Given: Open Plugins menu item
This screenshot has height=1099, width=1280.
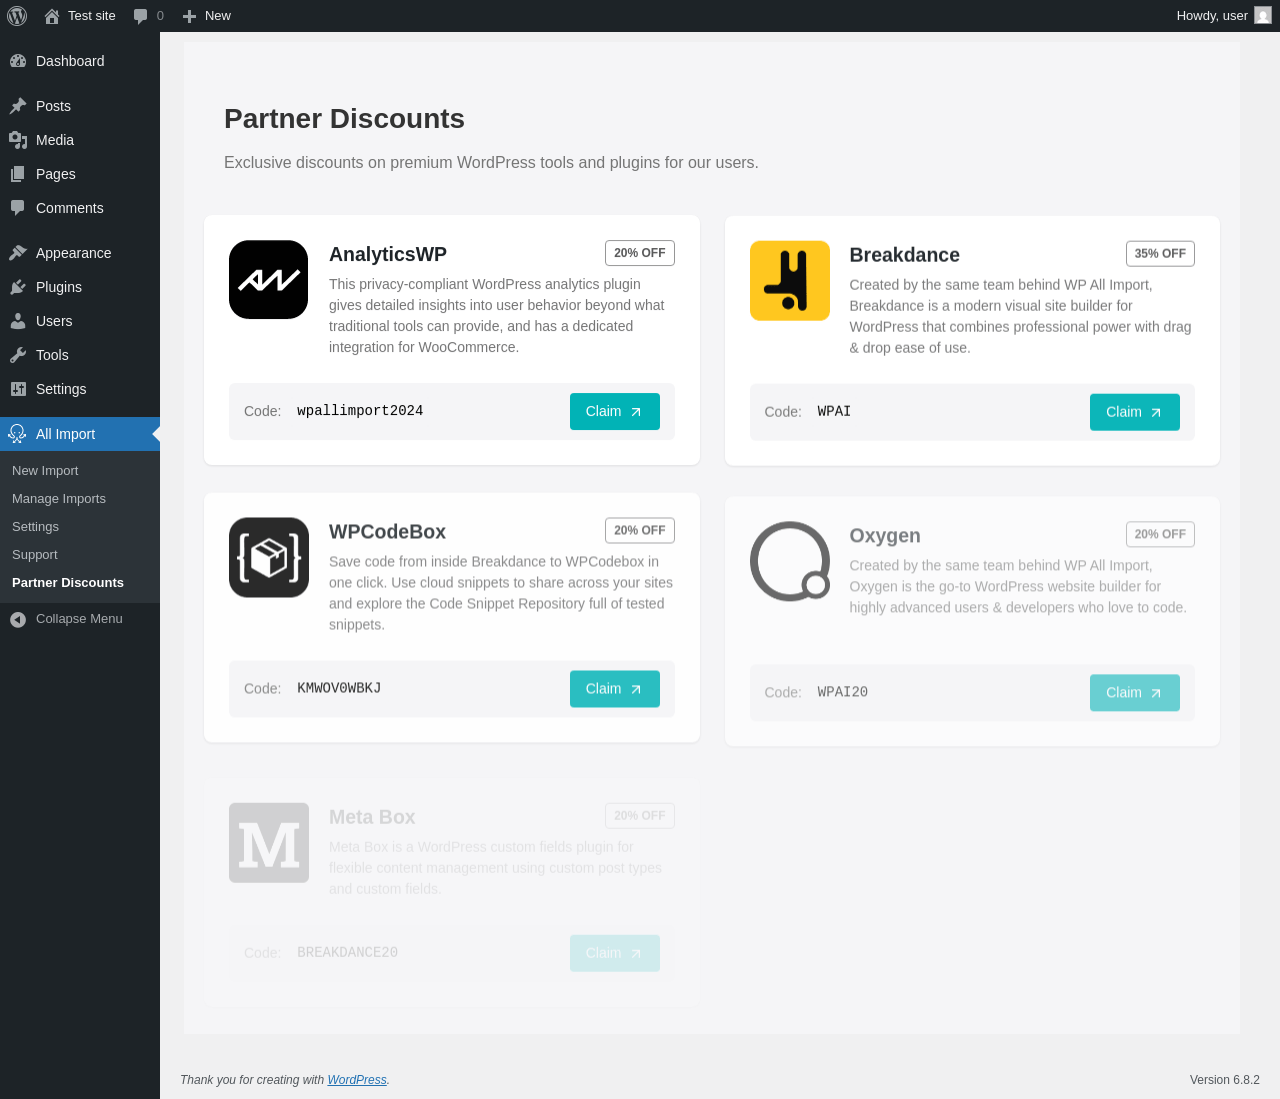Looking at the screenshot, I should coord(80,287).
